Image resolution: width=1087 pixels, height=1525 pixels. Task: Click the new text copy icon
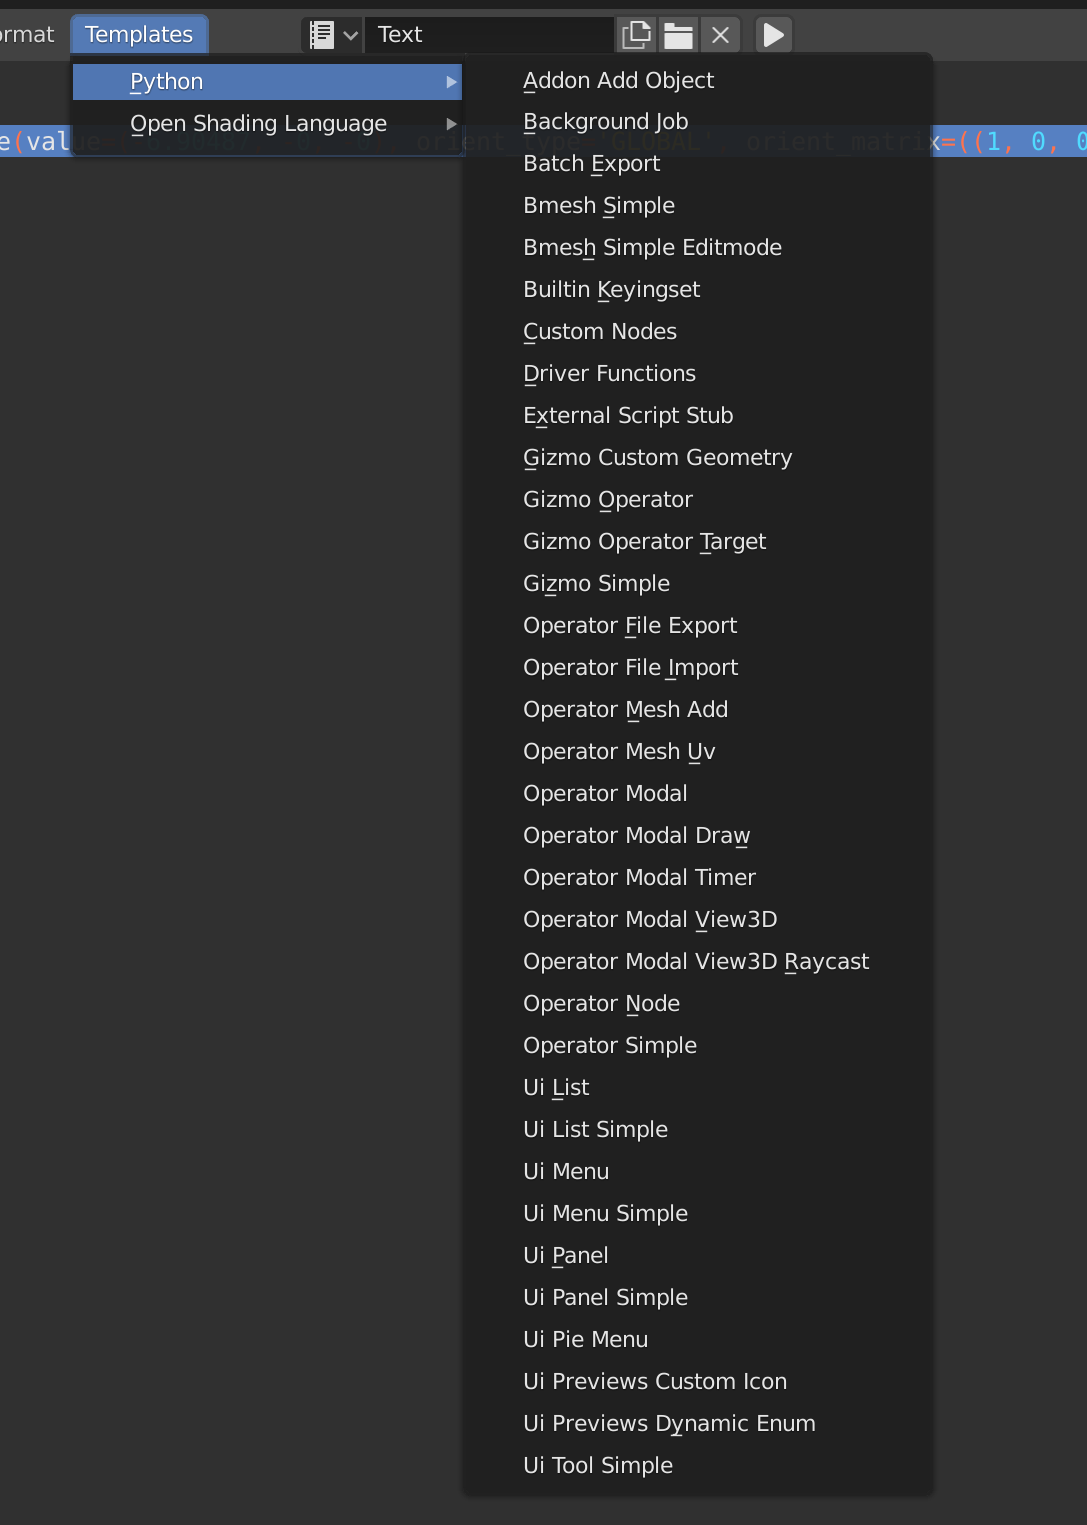pyautogui.click(x=636, y=35)
